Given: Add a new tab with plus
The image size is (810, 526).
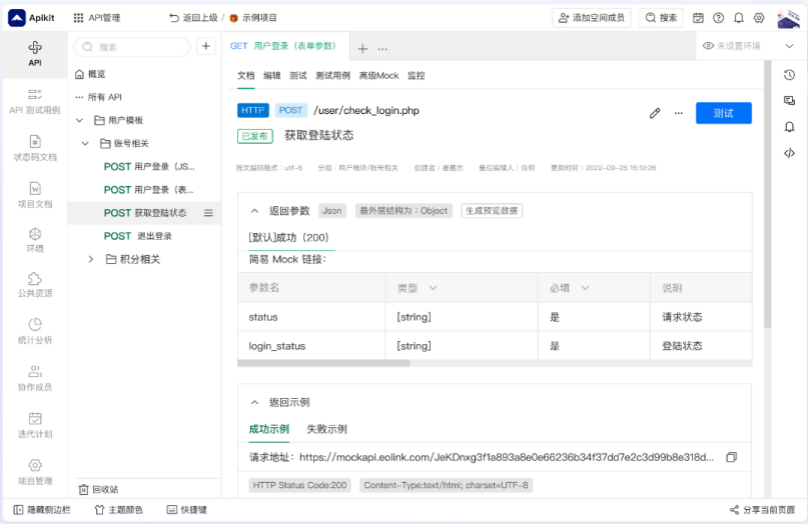Looking at the screenshot, I should 363,49.
